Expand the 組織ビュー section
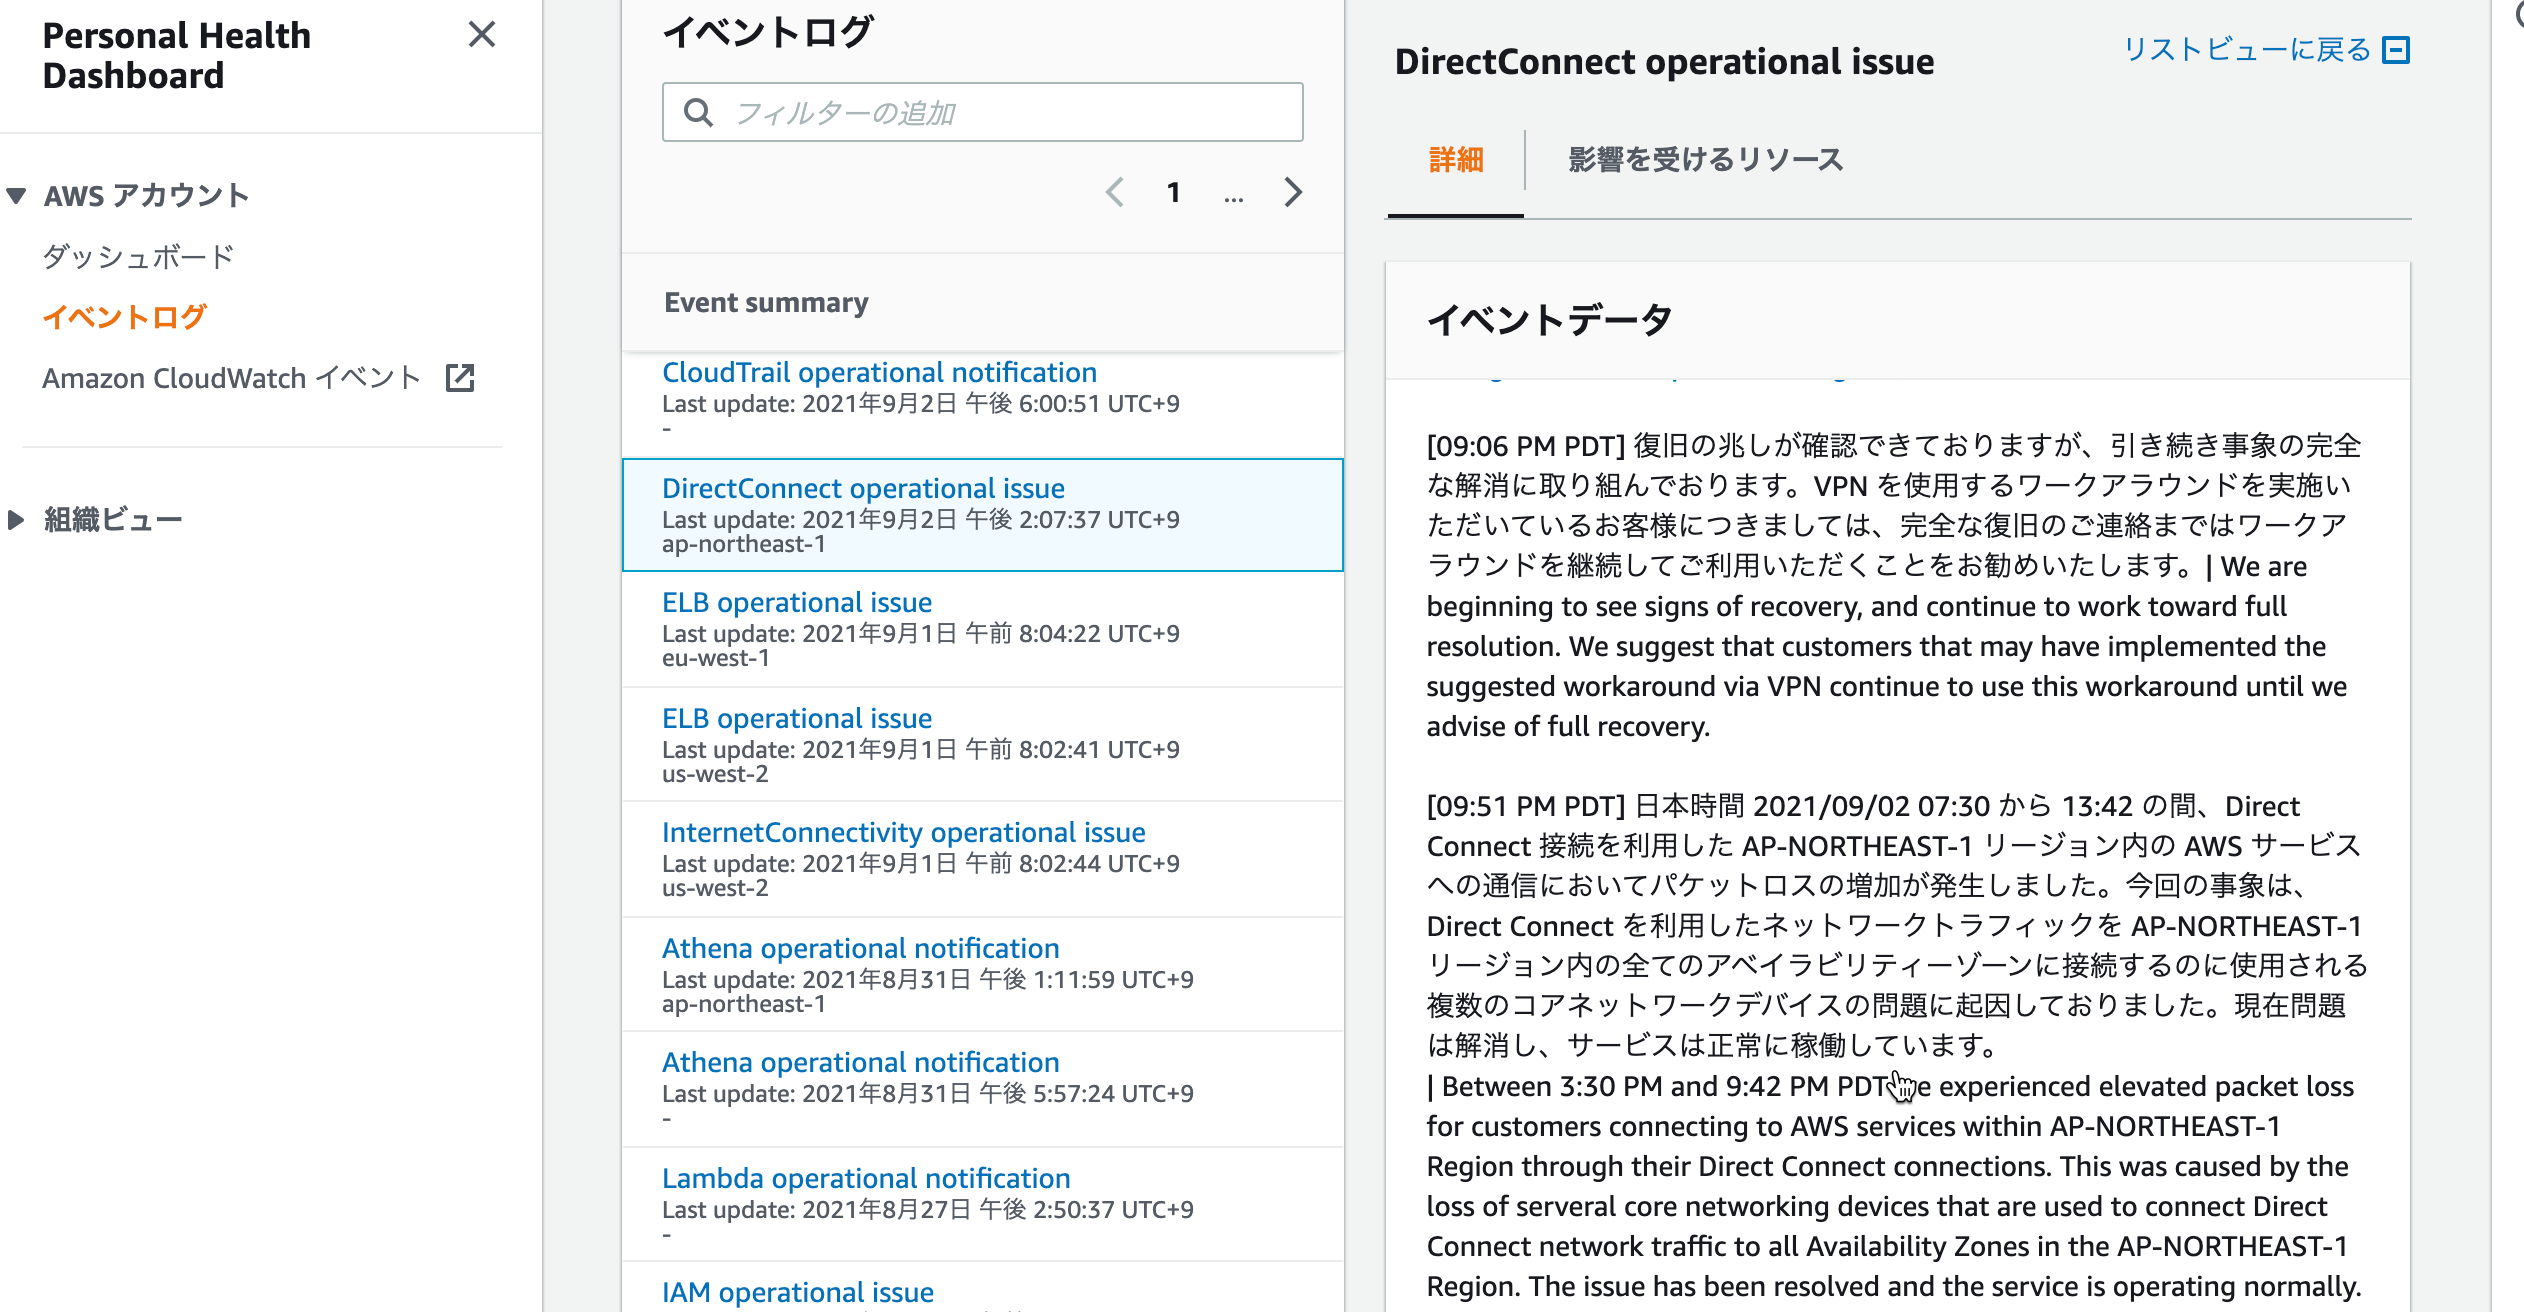 15,520
